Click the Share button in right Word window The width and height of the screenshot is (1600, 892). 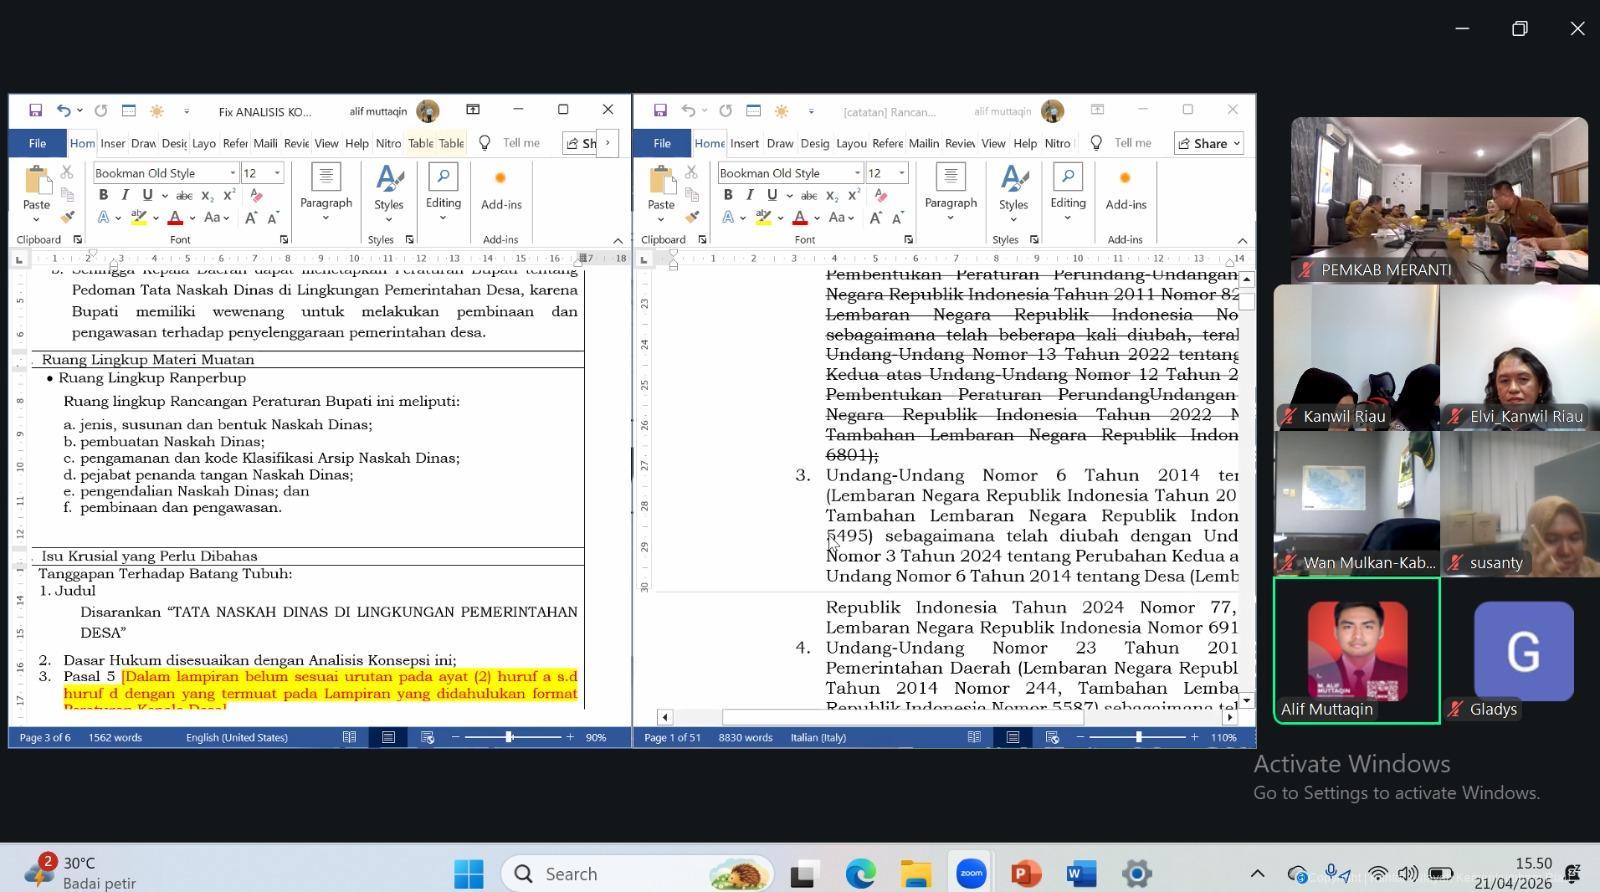[x=1208, y=143]
